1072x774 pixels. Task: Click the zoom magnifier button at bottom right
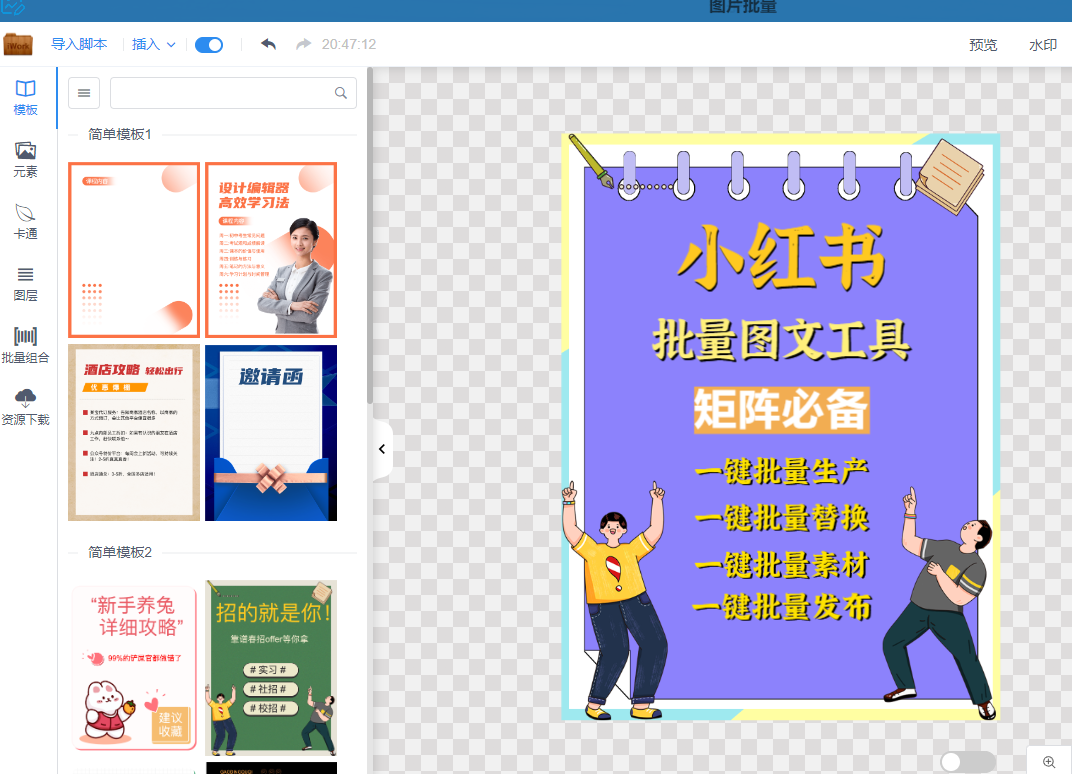point(1047,760)
